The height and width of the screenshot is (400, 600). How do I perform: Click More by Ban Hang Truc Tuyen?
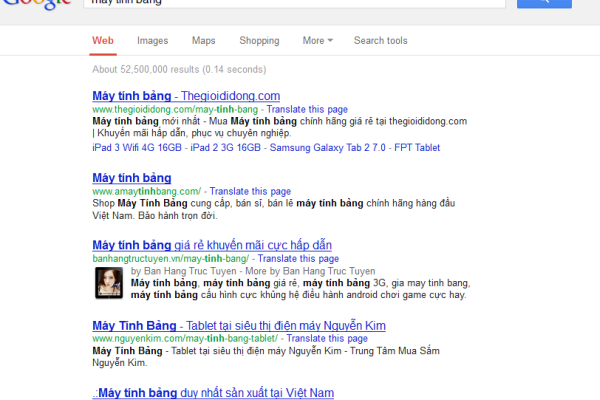(x=310, y=271)
